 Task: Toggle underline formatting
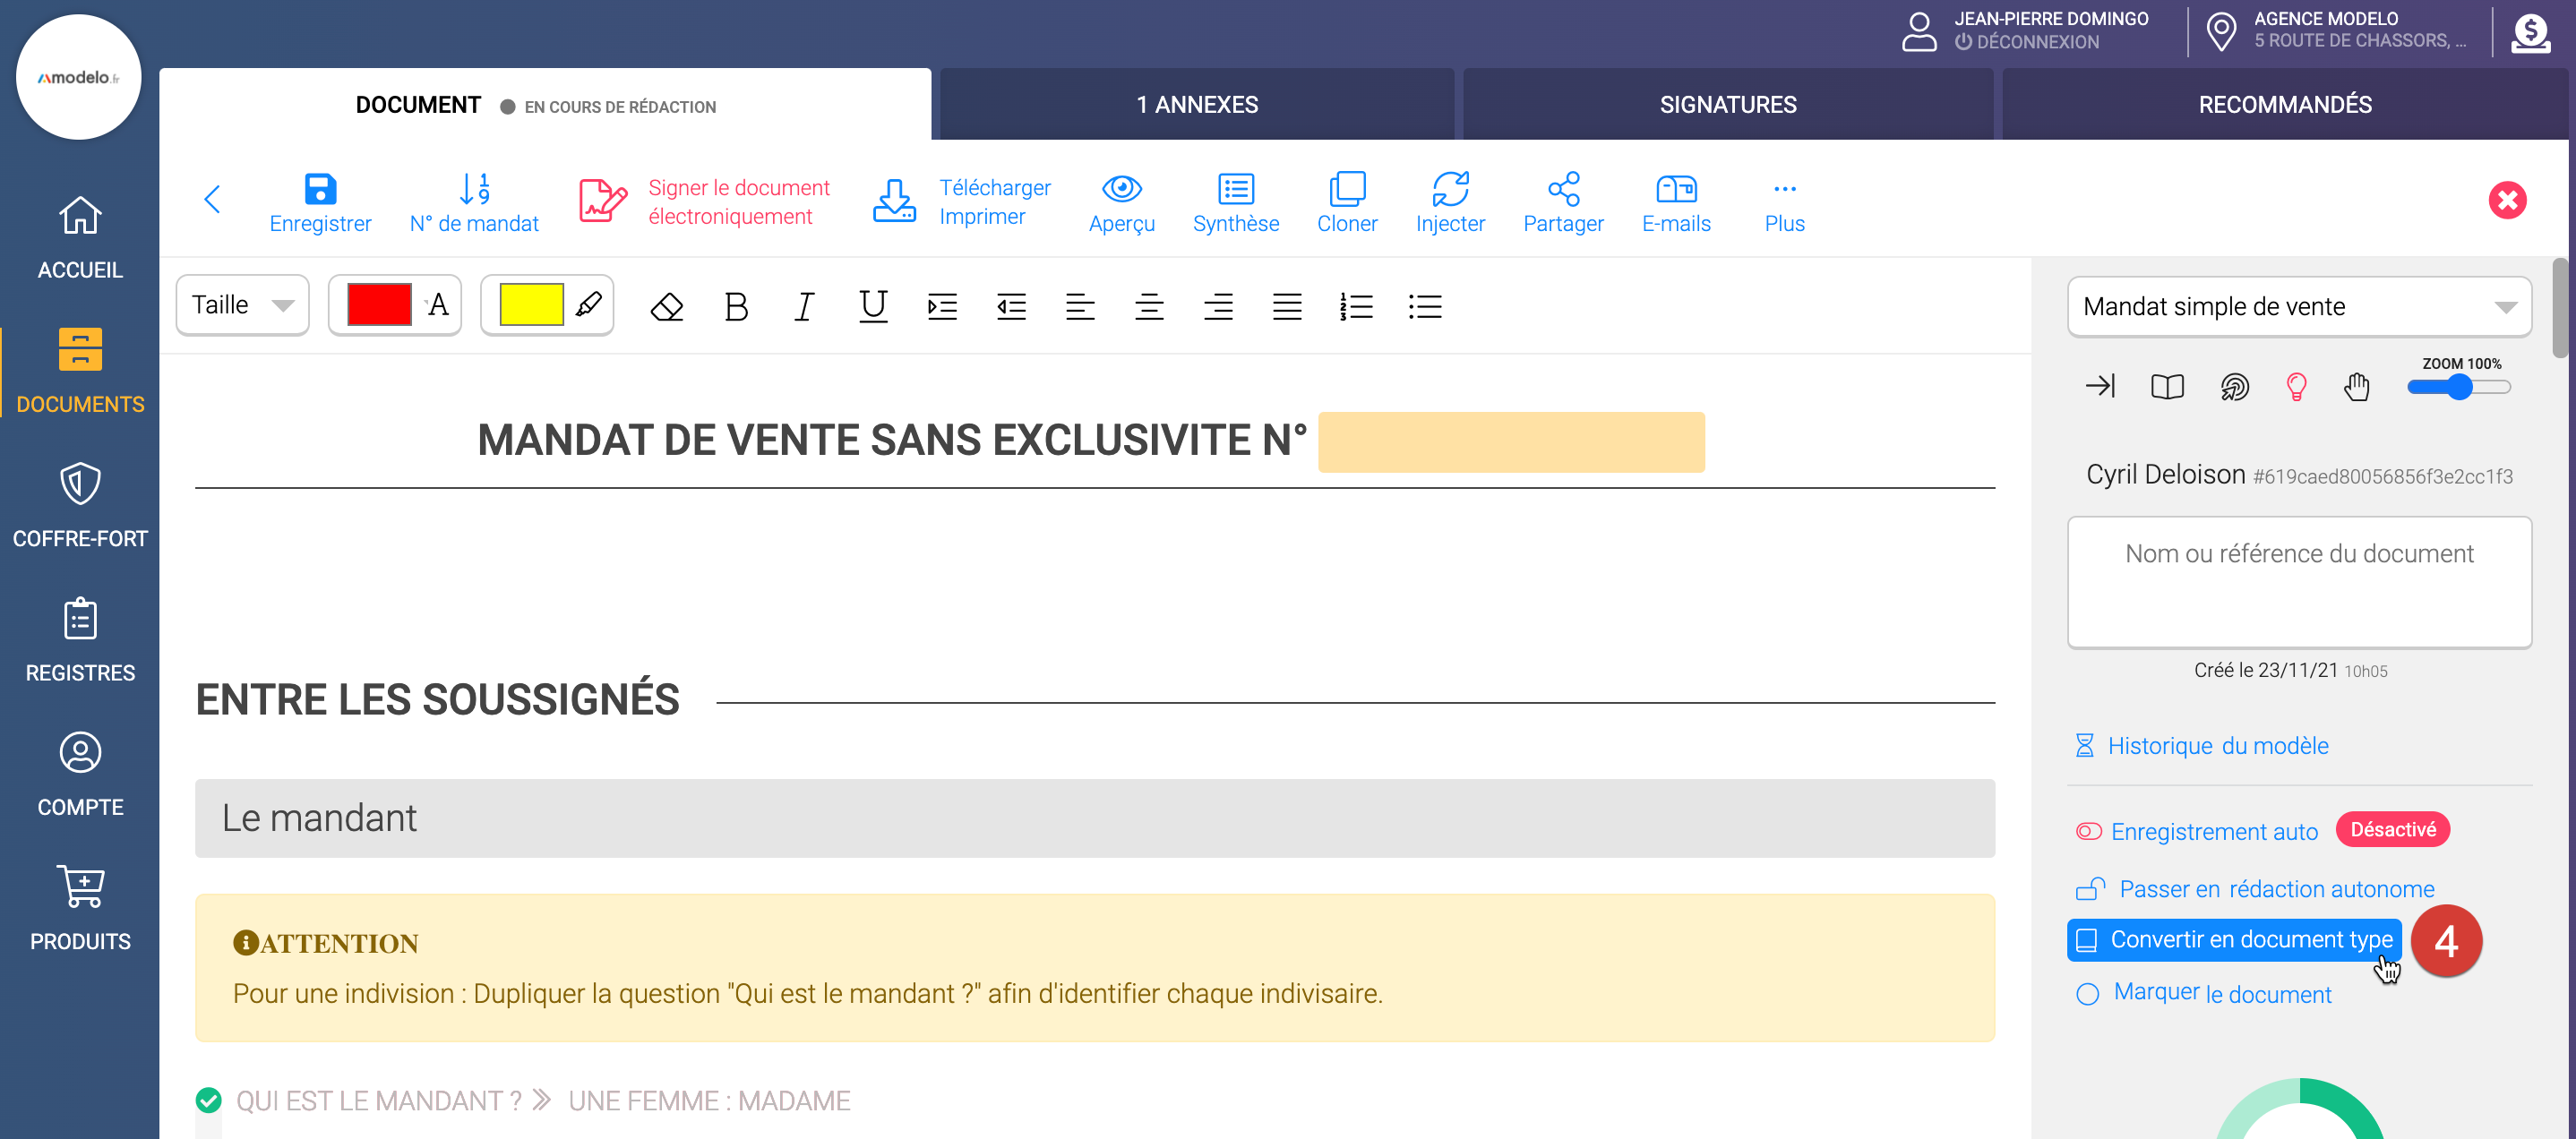pos(872,306)
